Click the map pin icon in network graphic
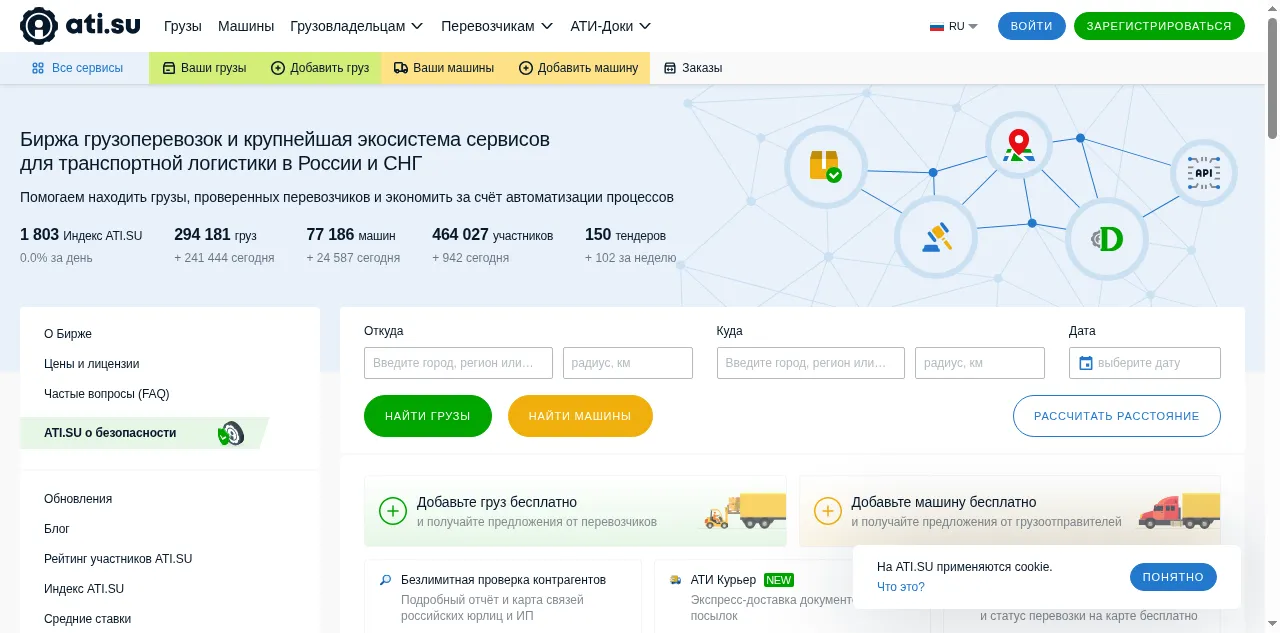Image resolution: width=1280 pixels, height=633 pixels. 1018,146
